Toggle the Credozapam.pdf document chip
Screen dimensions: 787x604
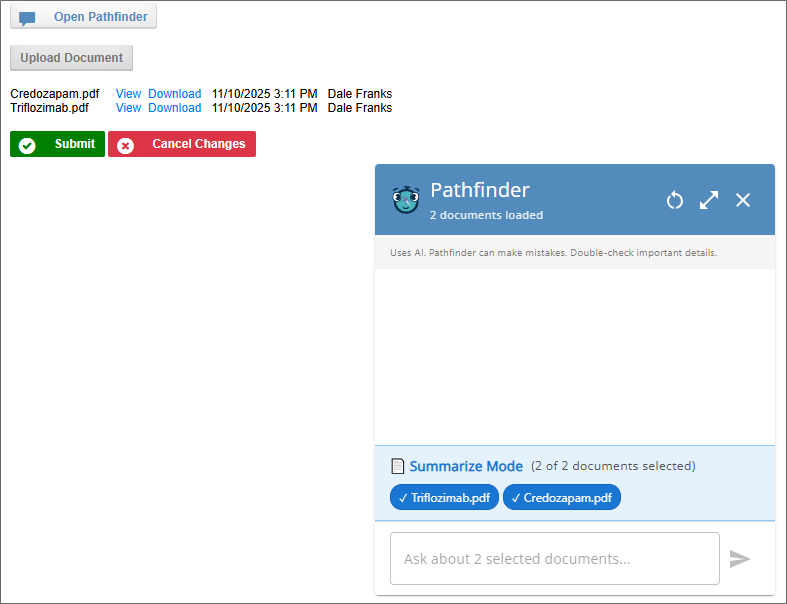click(561, 497)
